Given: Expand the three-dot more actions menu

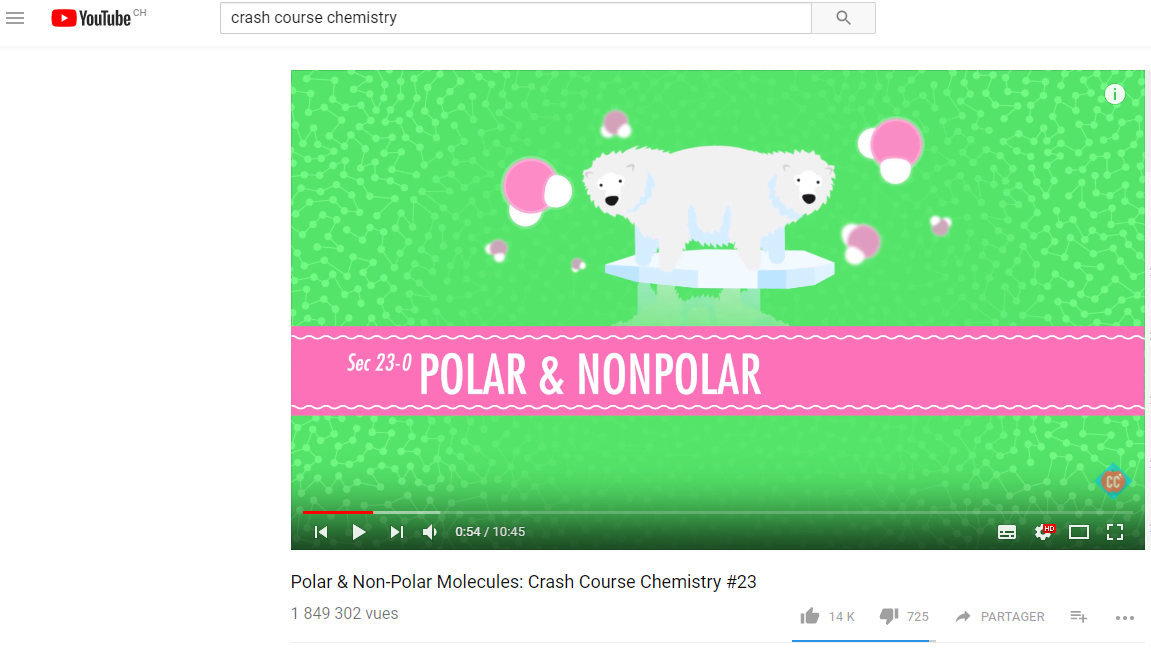Looking at the screenshot, I should [1125, 617].
